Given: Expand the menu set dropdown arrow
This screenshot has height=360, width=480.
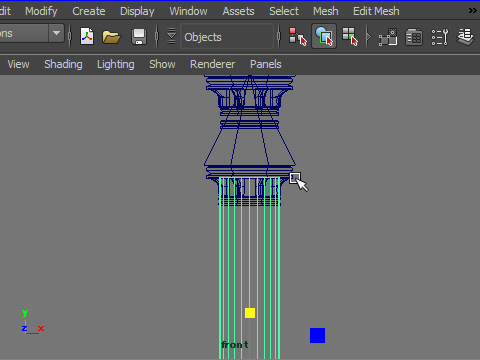Looking at the screenshot, I should point(56,33).
